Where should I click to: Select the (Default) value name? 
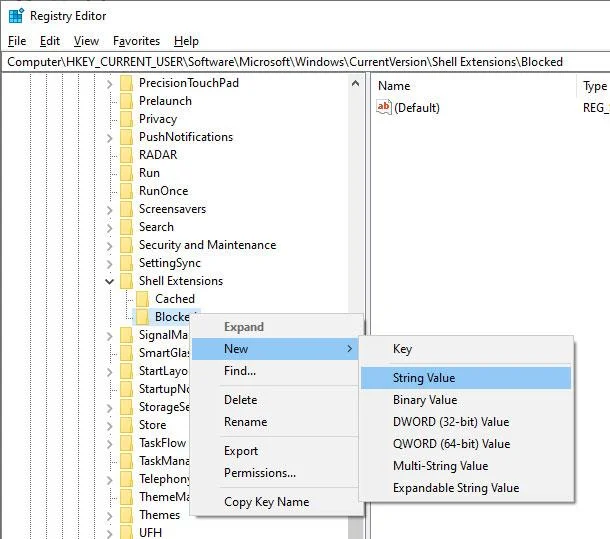coord(417,108)
